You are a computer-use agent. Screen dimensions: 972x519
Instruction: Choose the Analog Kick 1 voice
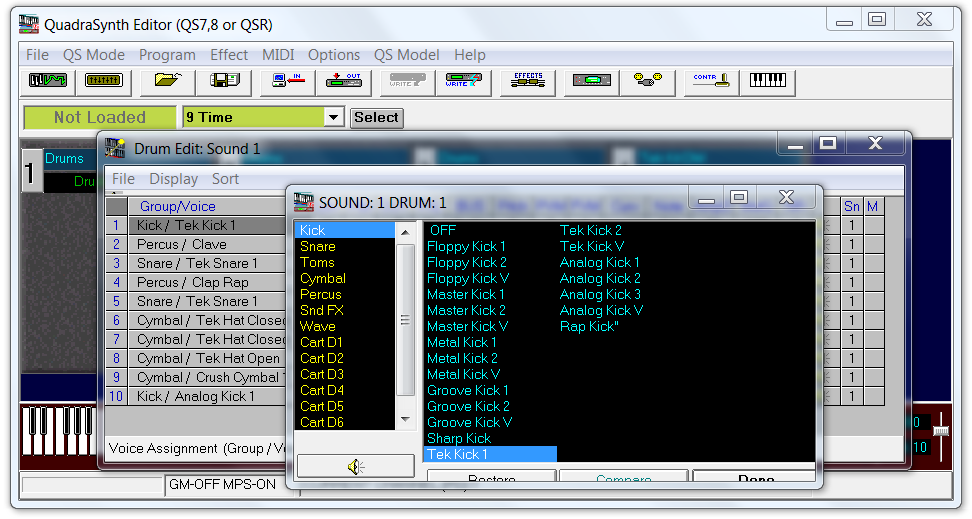pos(600,262)
